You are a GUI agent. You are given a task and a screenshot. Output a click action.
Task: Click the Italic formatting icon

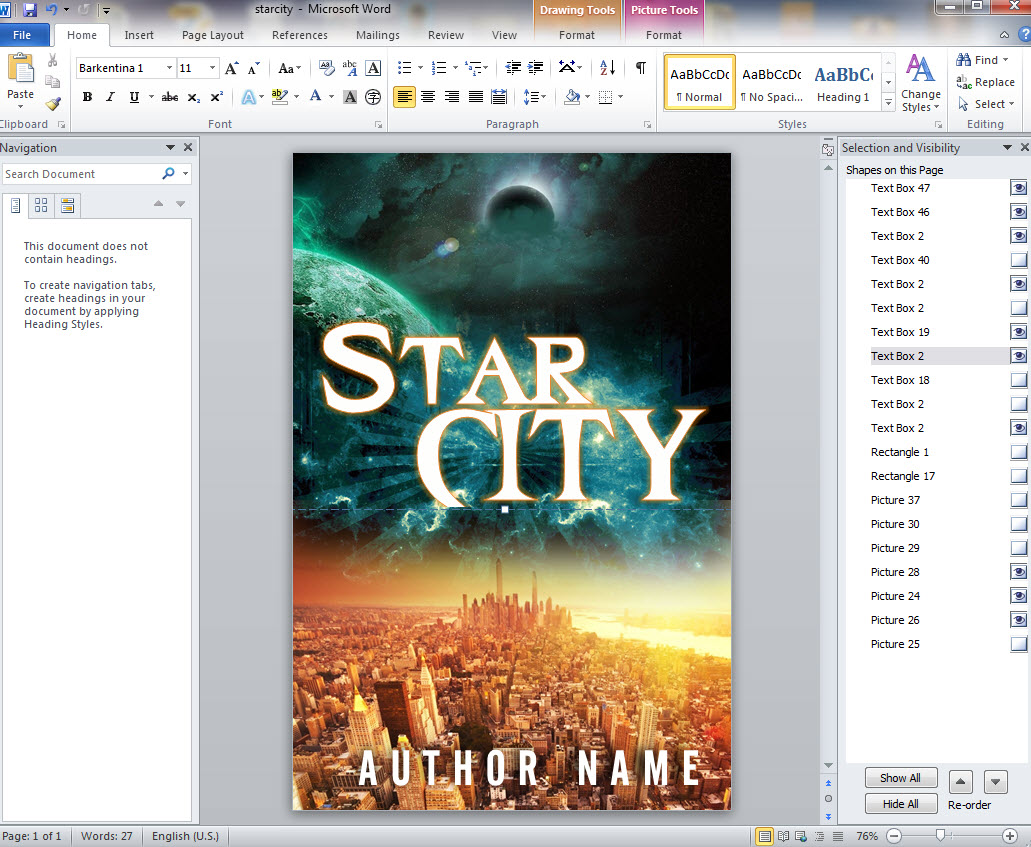[110, 97]
